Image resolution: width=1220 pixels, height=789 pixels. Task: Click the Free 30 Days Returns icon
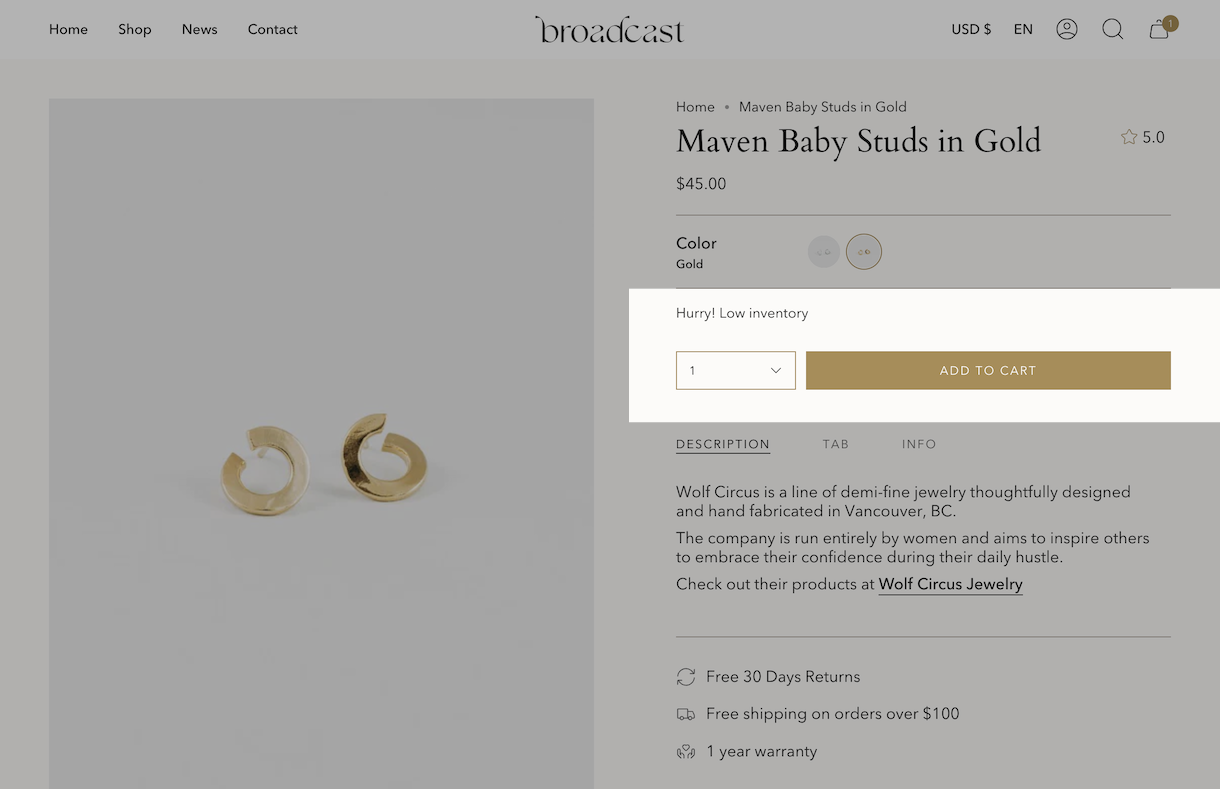(x=686, y=677)
